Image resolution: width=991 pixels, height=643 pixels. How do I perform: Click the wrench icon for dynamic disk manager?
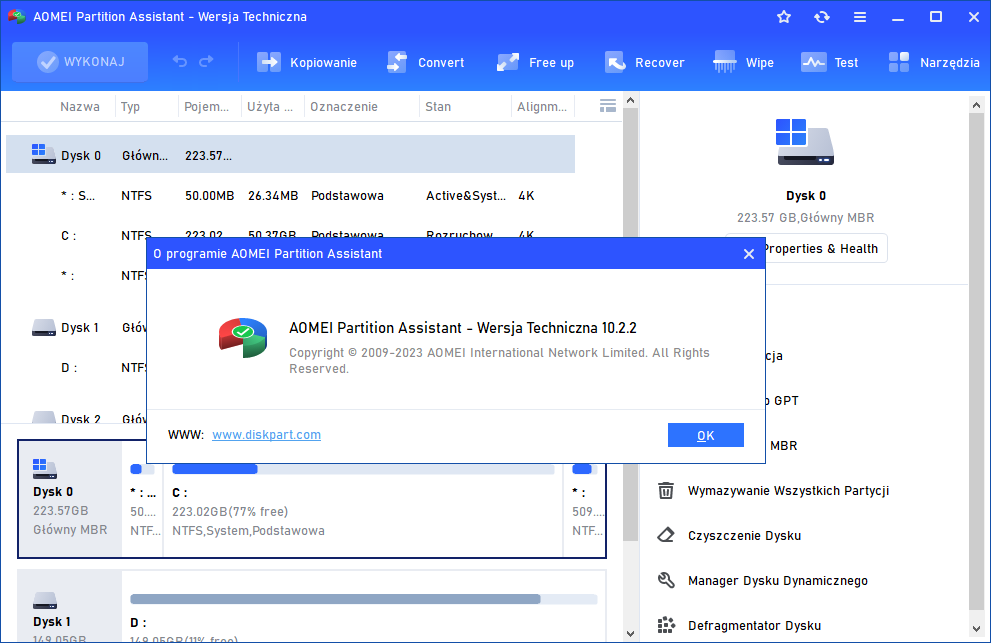(666, 580)
